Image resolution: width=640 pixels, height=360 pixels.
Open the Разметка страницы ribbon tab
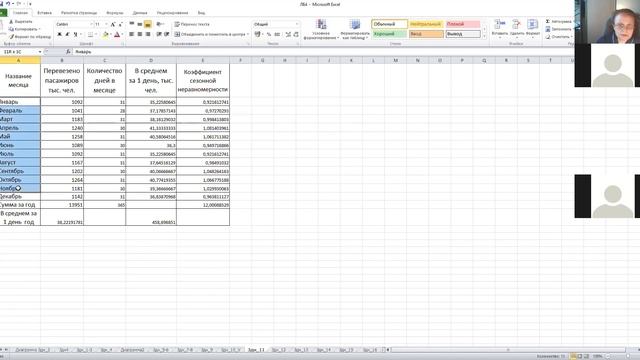79,13
